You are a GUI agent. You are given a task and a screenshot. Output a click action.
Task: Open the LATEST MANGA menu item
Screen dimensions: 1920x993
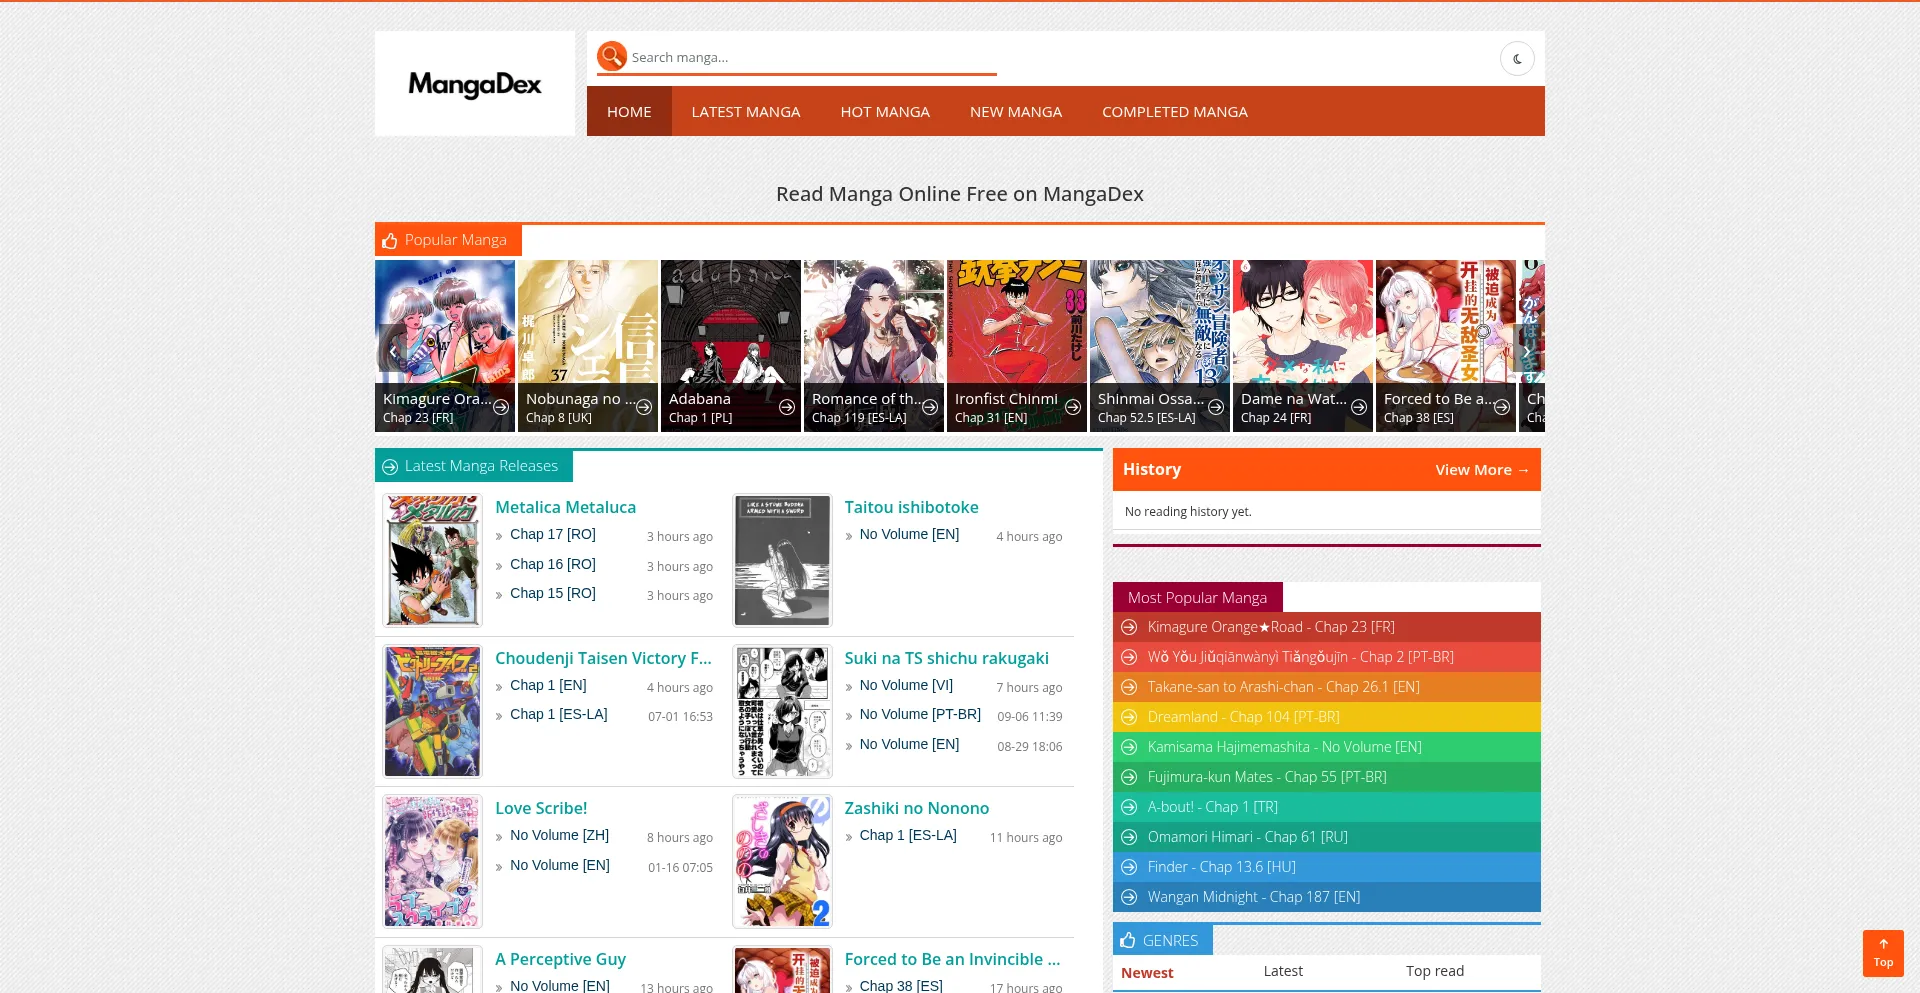tap(746, 111)
